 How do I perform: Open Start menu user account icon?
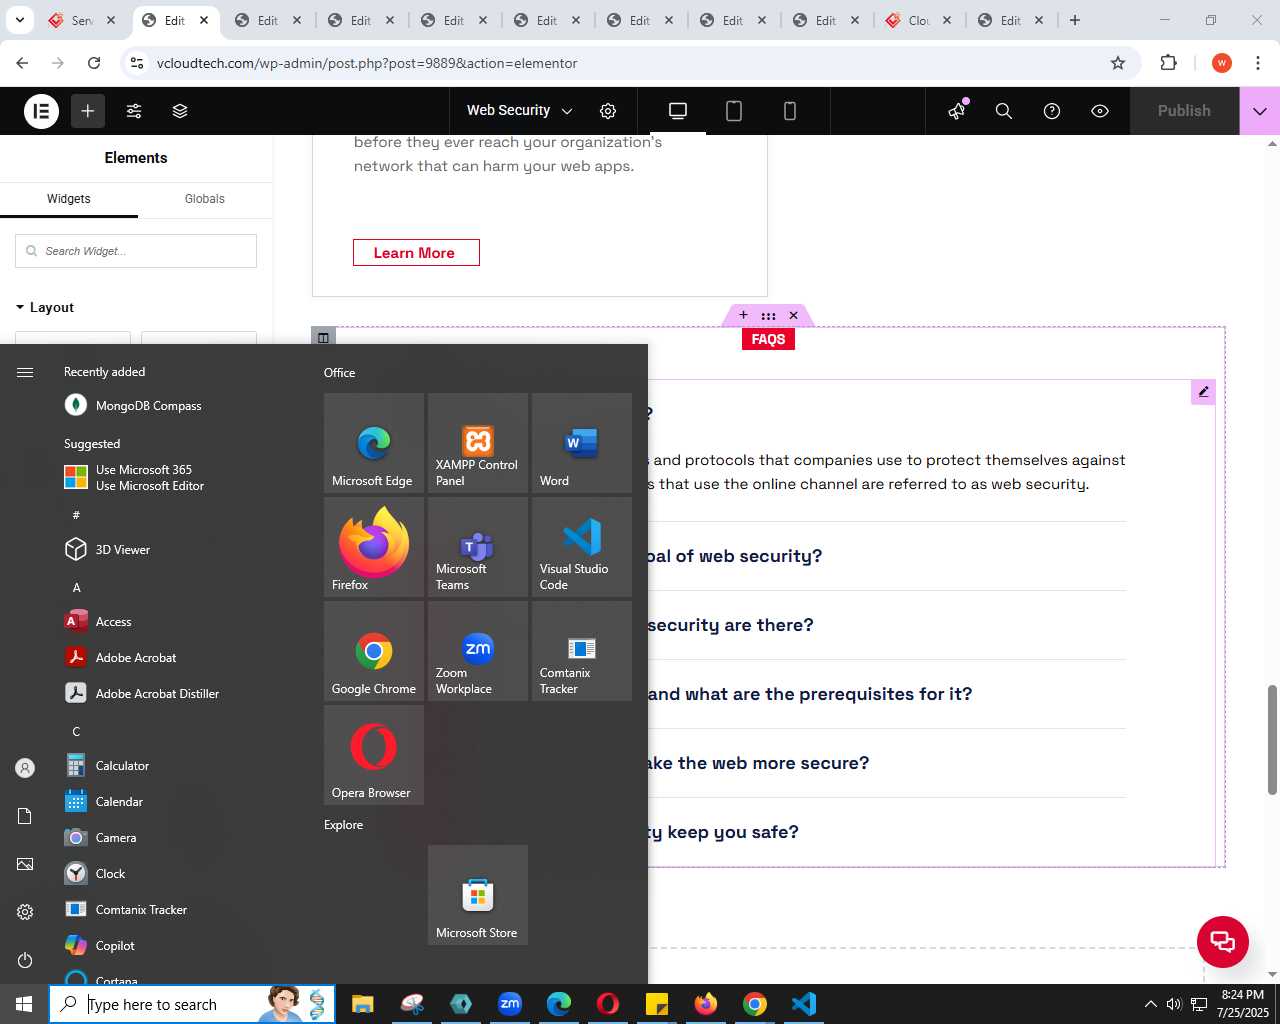[25, 768]
